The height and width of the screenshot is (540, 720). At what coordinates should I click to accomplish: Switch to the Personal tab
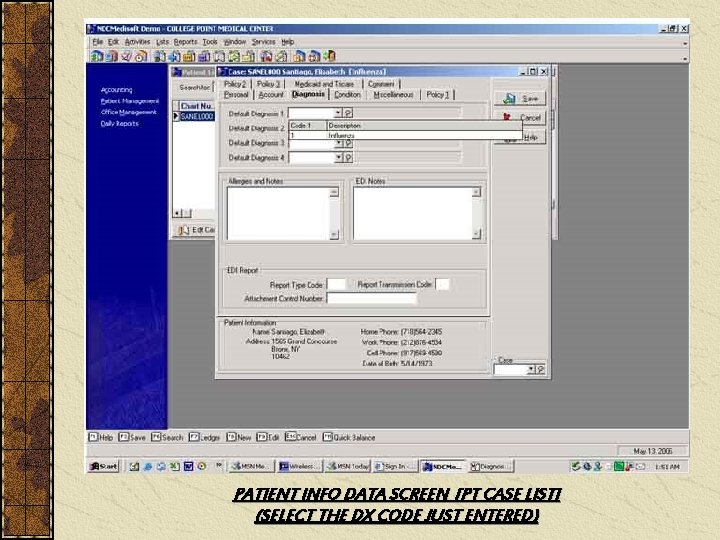coord(236,94)
